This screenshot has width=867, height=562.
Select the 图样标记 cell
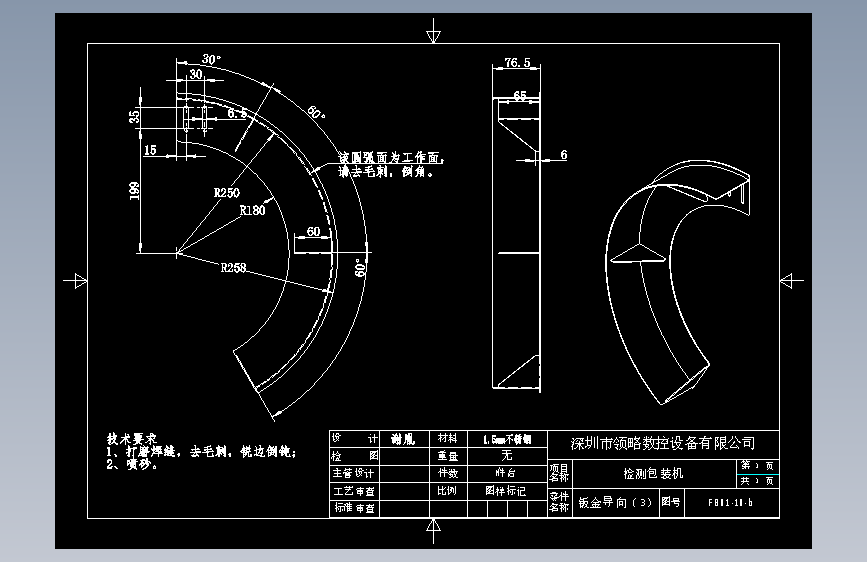tap(506, 491)
